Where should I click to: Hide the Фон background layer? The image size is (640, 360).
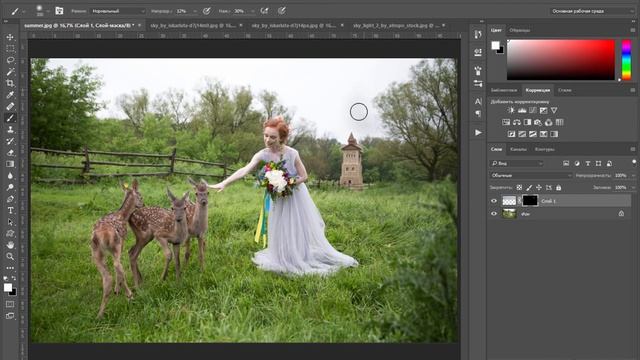click(x=494, y=213)
